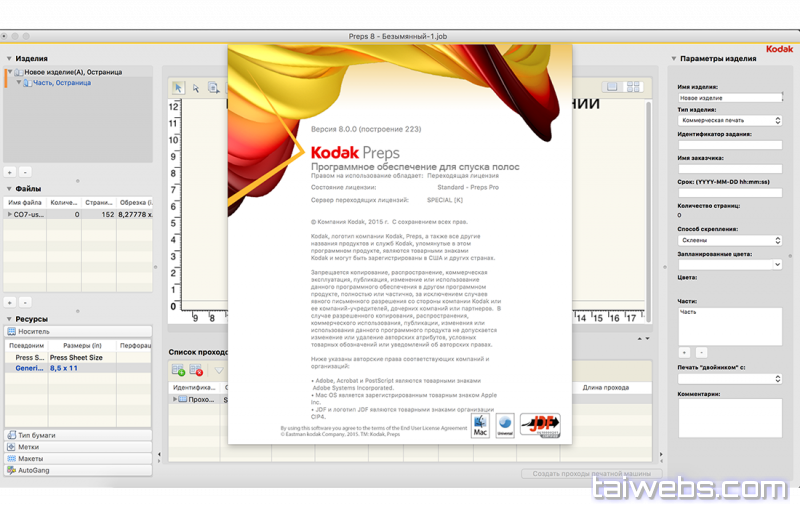Click the Mac logo icon in About dialog
800x516 pixels.
point(479,425)
